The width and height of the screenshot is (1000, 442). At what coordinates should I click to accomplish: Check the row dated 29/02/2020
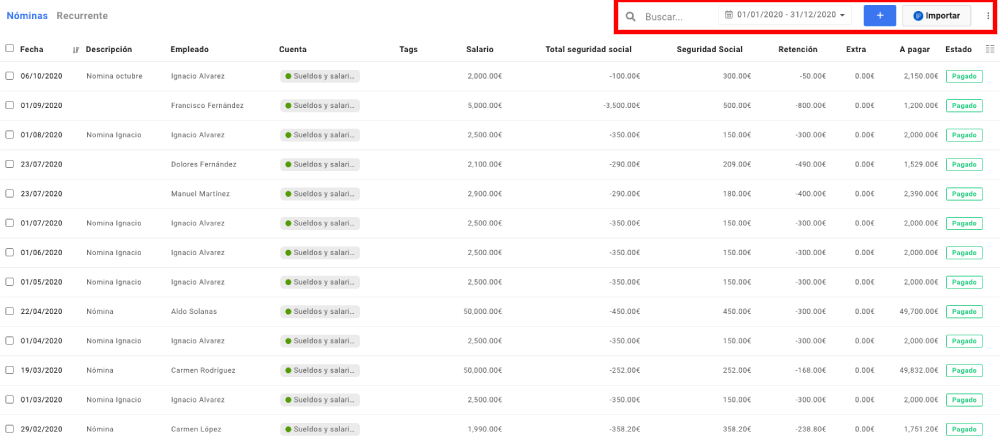pyautogui.click(x=10, y=429)
